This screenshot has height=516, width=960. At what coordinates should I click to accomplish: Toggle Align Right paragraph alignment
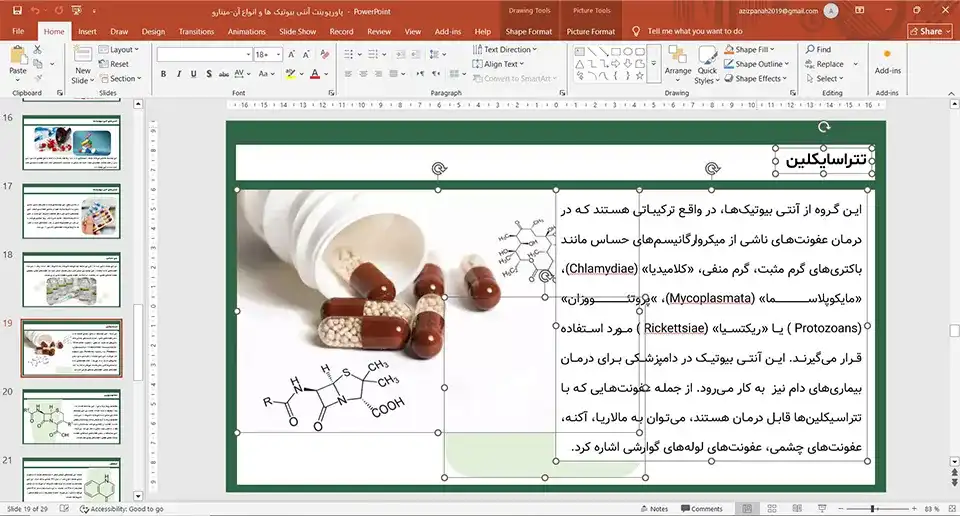[378, 73]
